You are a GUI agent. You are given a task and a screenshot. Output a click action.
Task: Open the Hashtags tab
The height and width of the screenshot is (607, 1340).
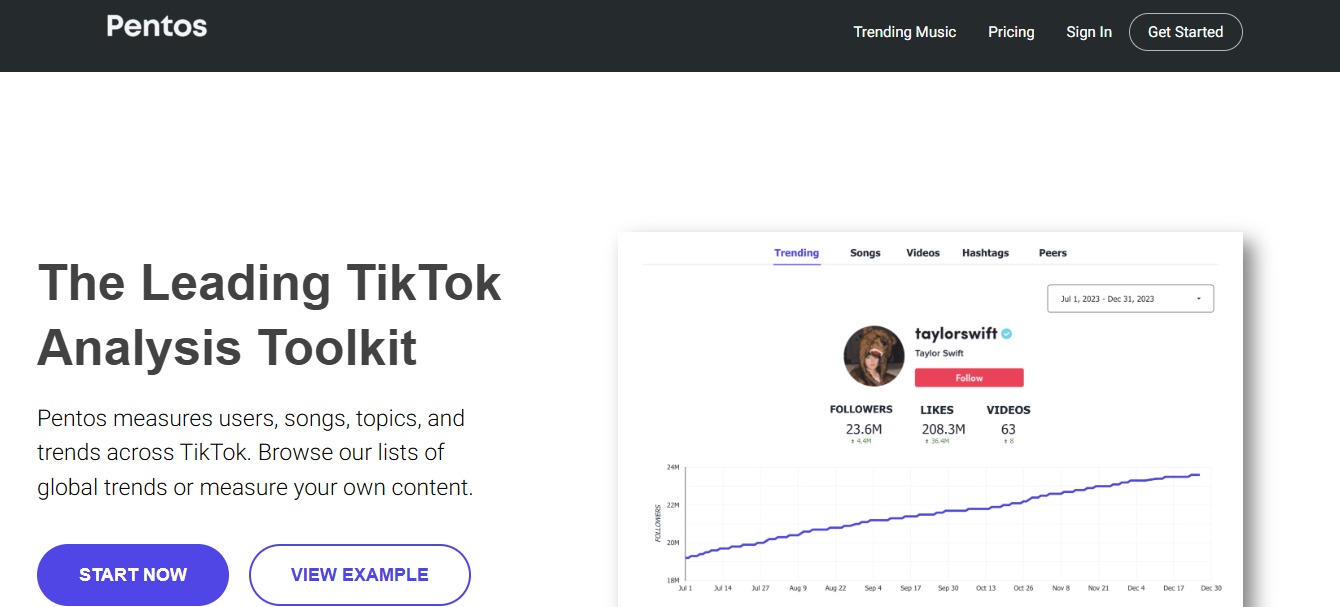click(985, 252)
